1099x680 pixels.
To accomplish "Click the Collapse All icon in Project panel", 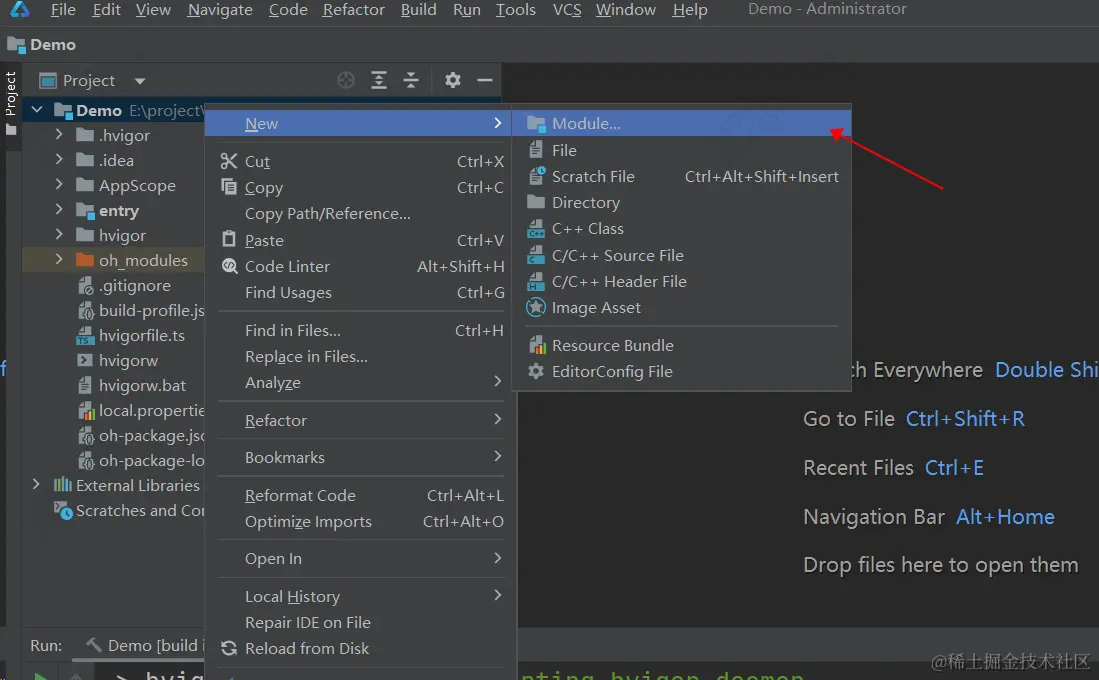I will (411, 81).
